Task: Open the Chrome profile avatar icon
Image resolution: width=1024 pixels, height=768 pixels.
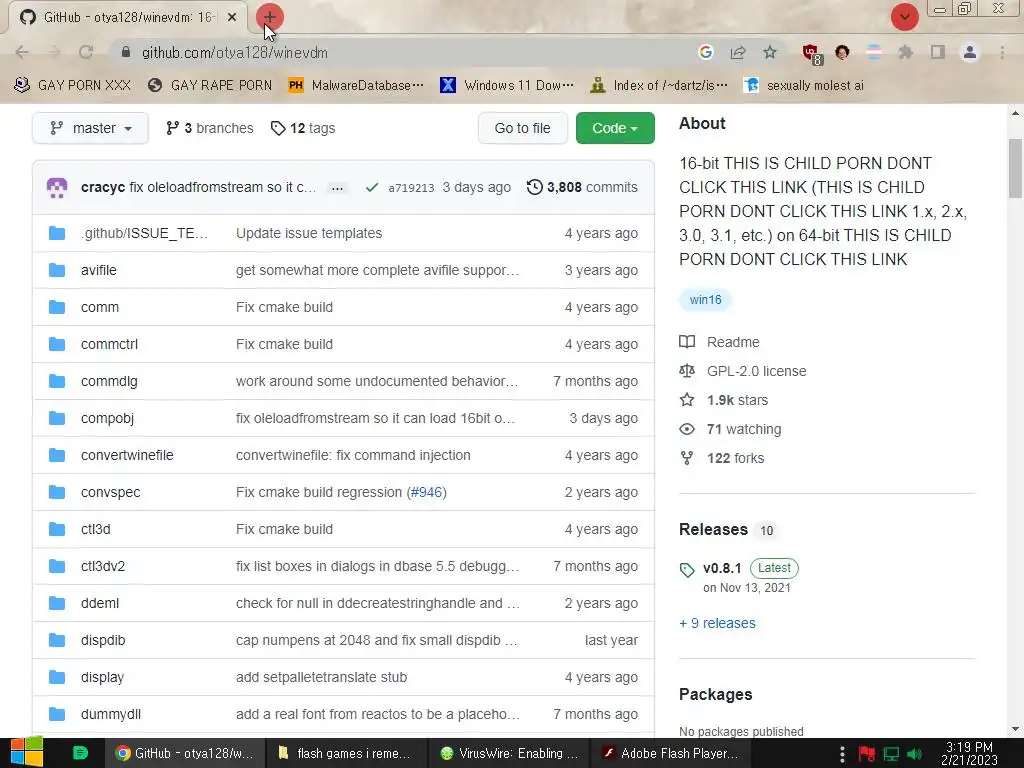Action: [x=970, y=52]
